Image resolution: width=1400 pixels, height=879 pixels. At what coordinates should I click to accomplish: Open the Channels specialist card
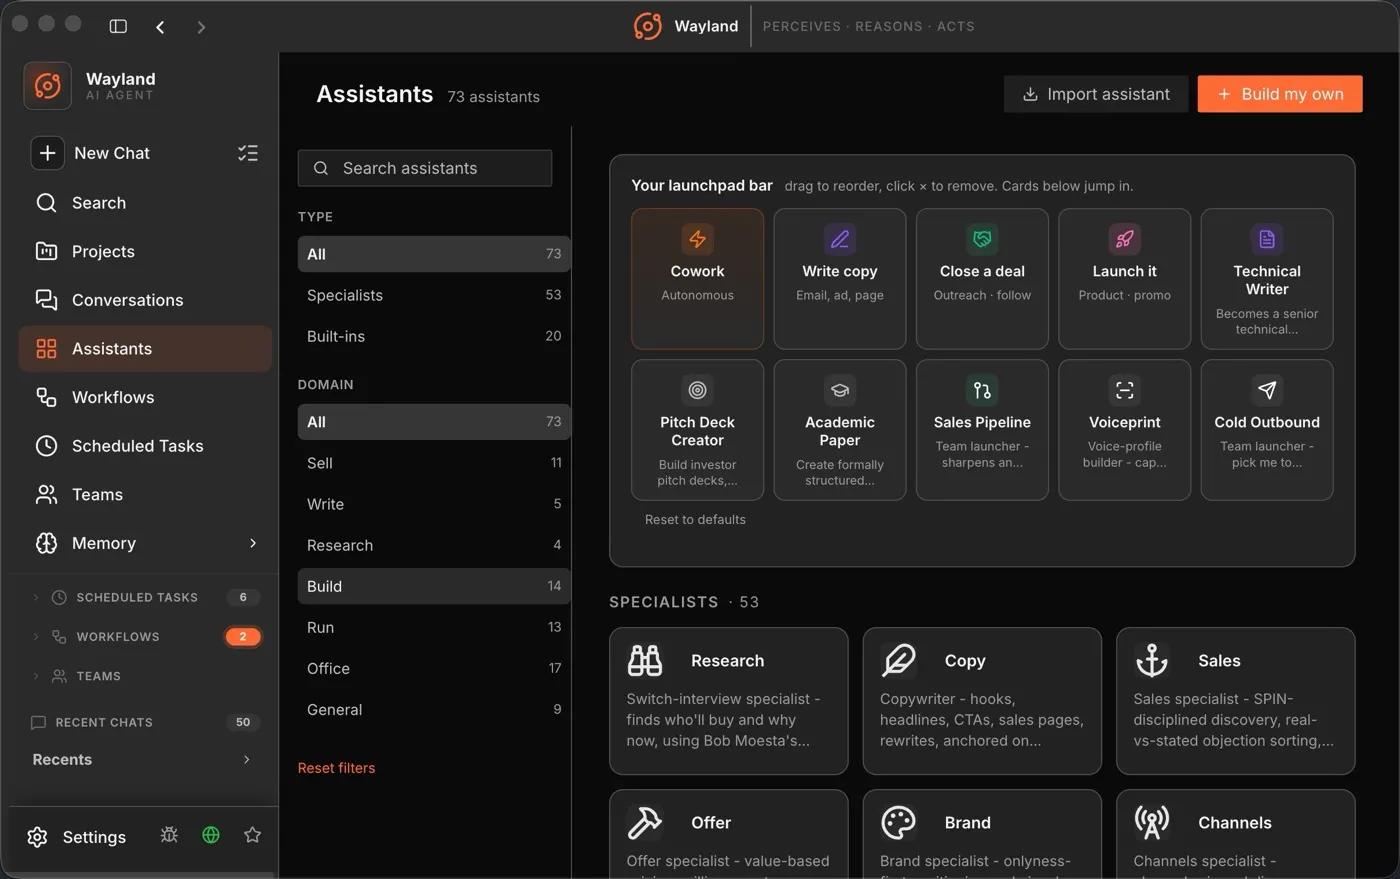click(x=1236, y=834)
